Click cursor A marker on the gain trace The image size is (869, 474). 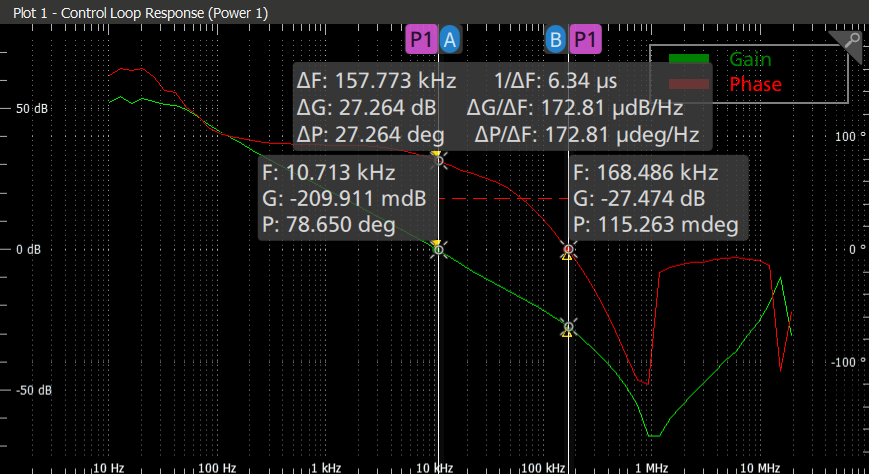point(437,248)
